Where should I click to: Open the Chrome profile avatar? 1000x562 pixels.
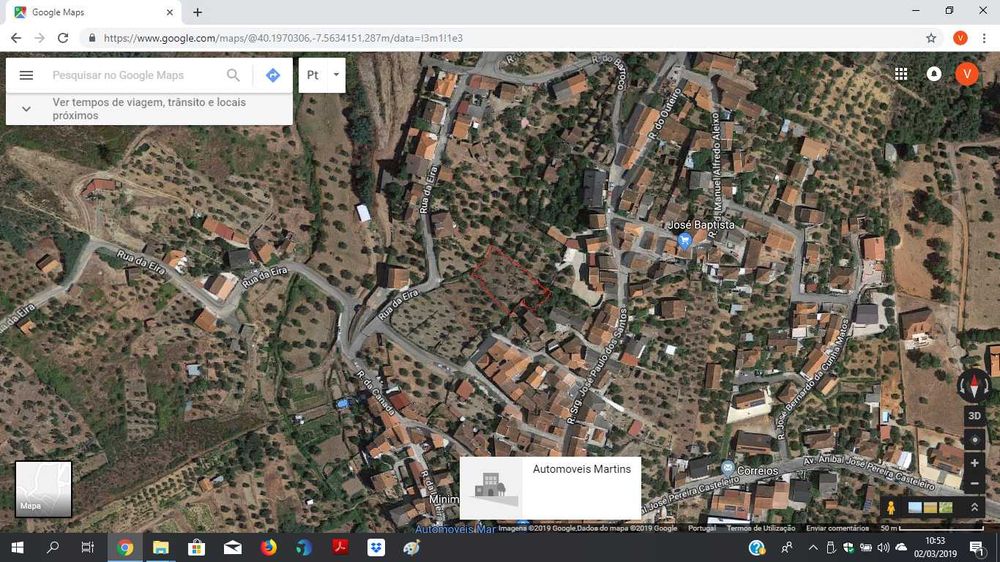click(960, 38)
